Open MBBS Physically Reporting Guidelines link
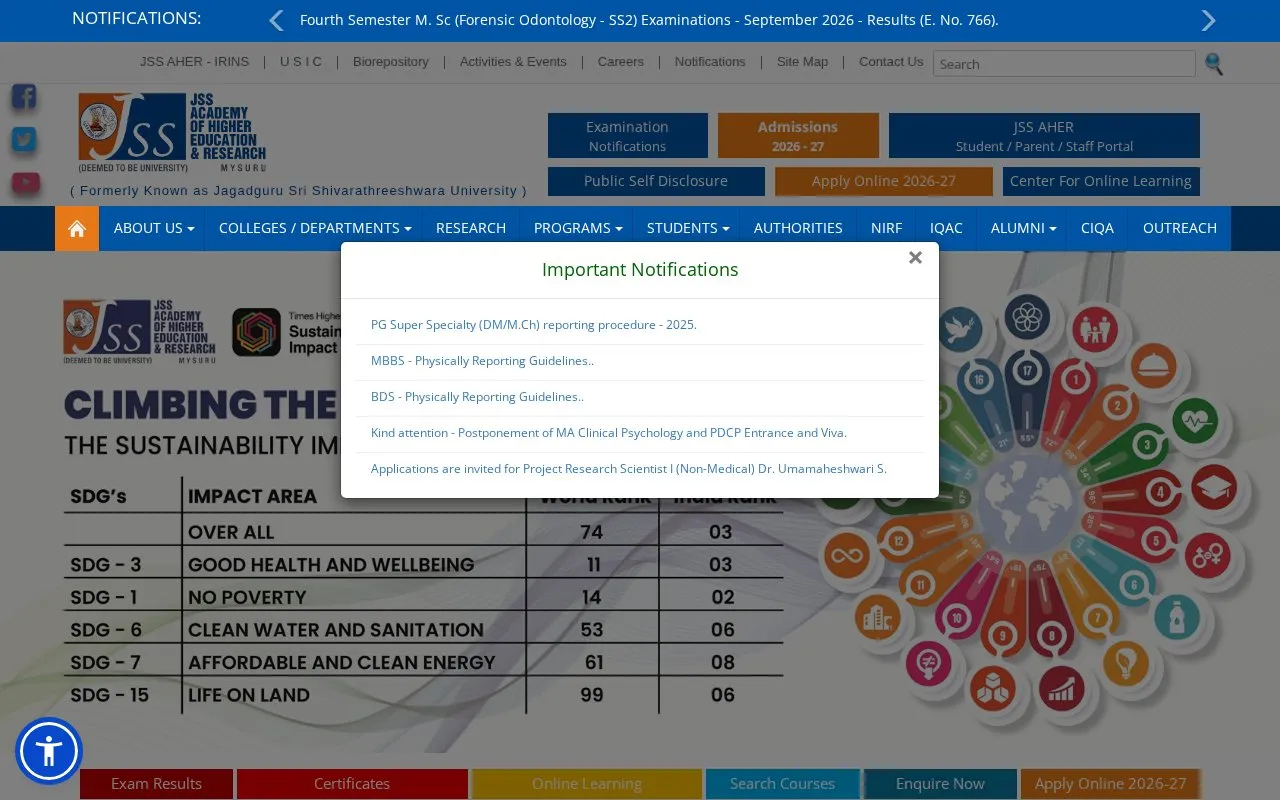The image size is (1280, 800). (x=482, y=361)
